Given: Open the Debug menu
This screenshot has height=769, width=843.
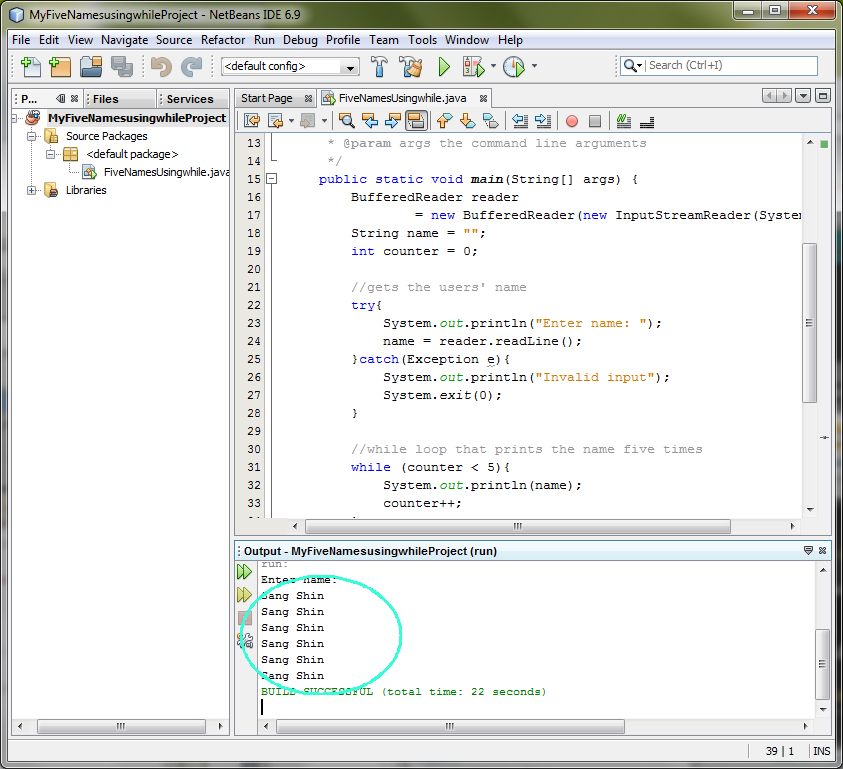Looking at the screenshot, I should pyautogui.click(x=300, y=40).
